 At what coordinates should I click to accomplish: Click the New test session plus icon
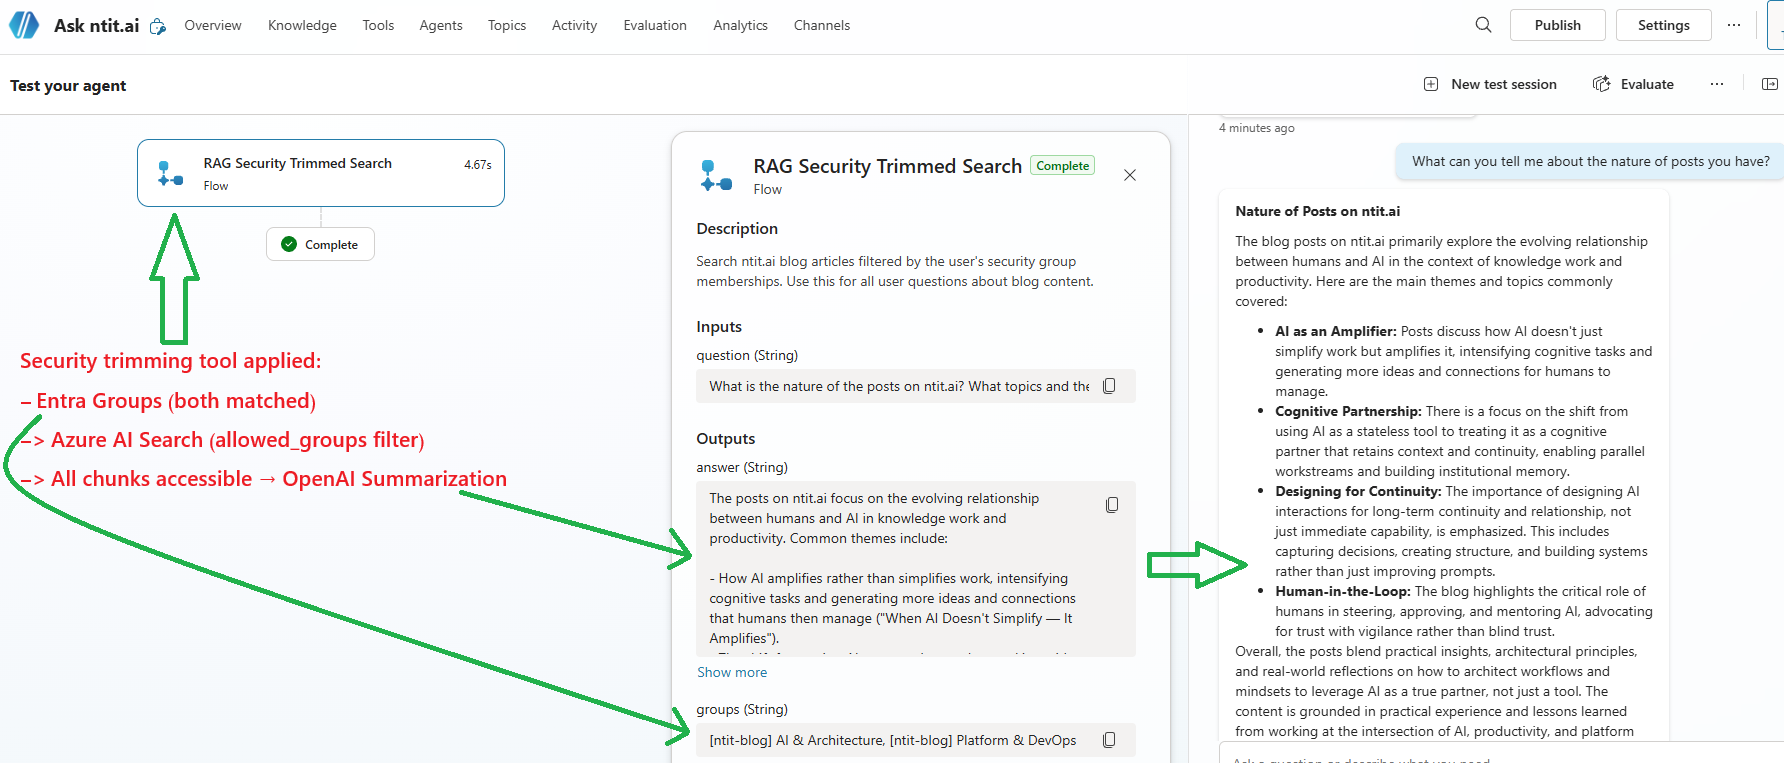coord(1431,84)
